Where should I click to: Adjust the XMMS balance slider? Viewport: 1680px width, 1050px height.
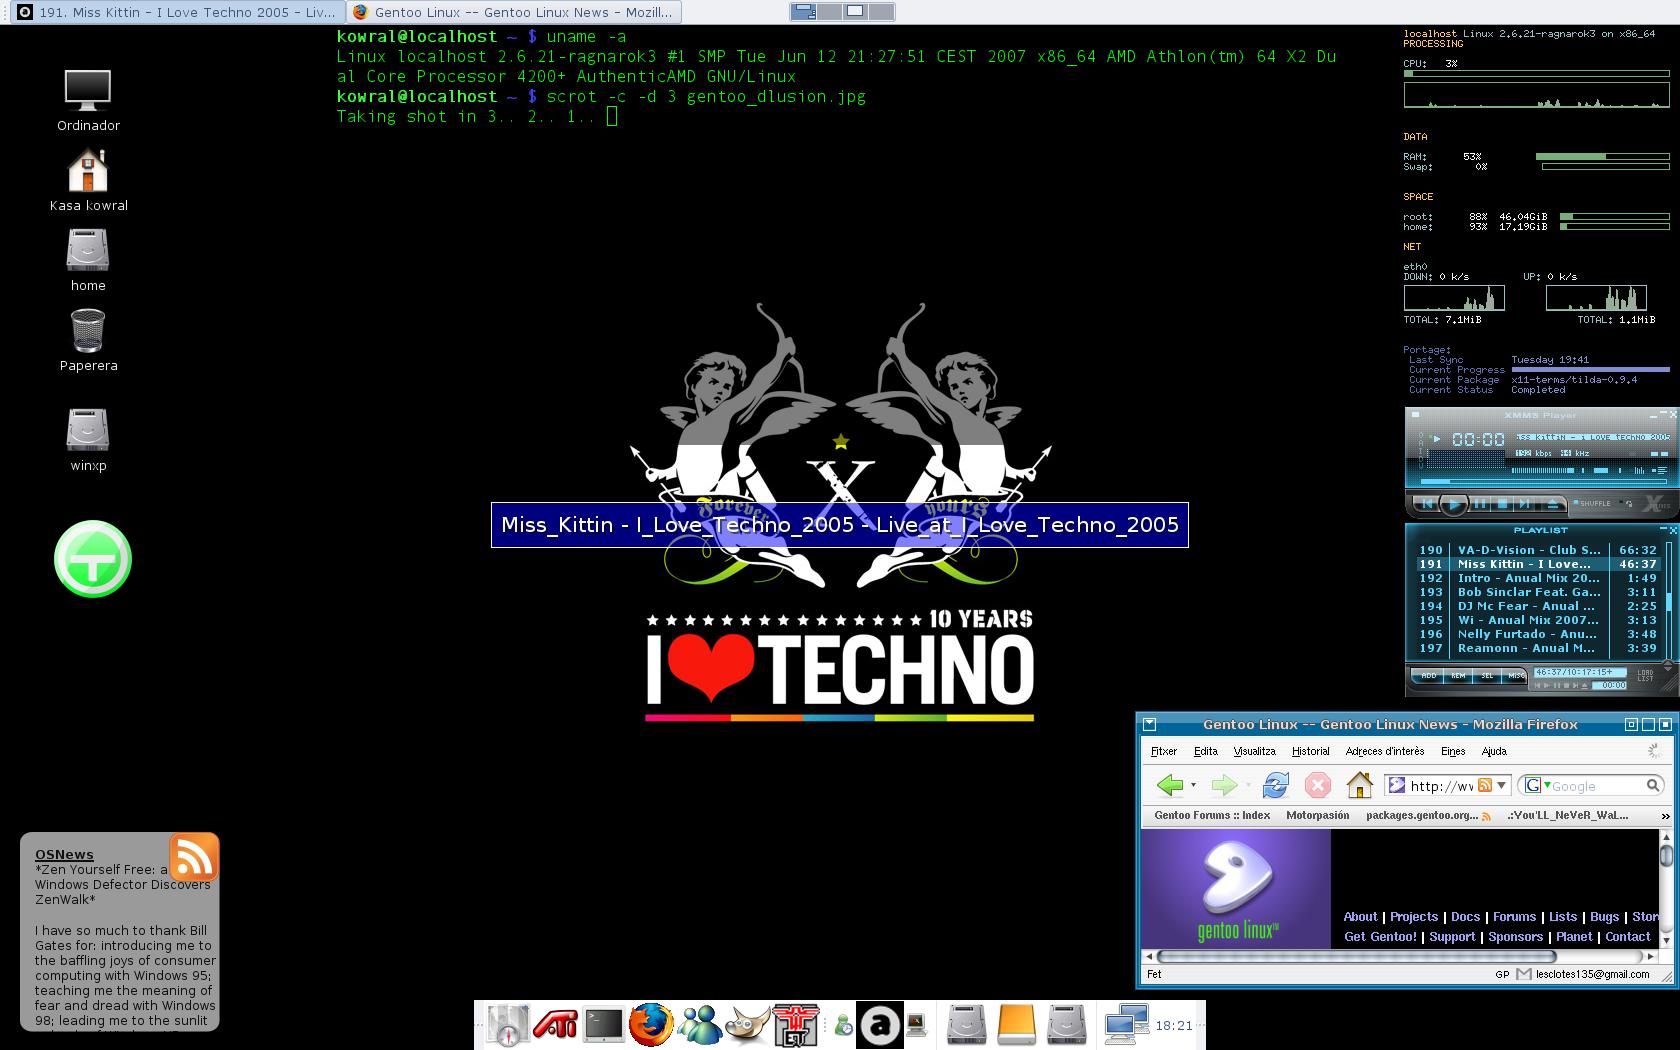coord(1601,470)
